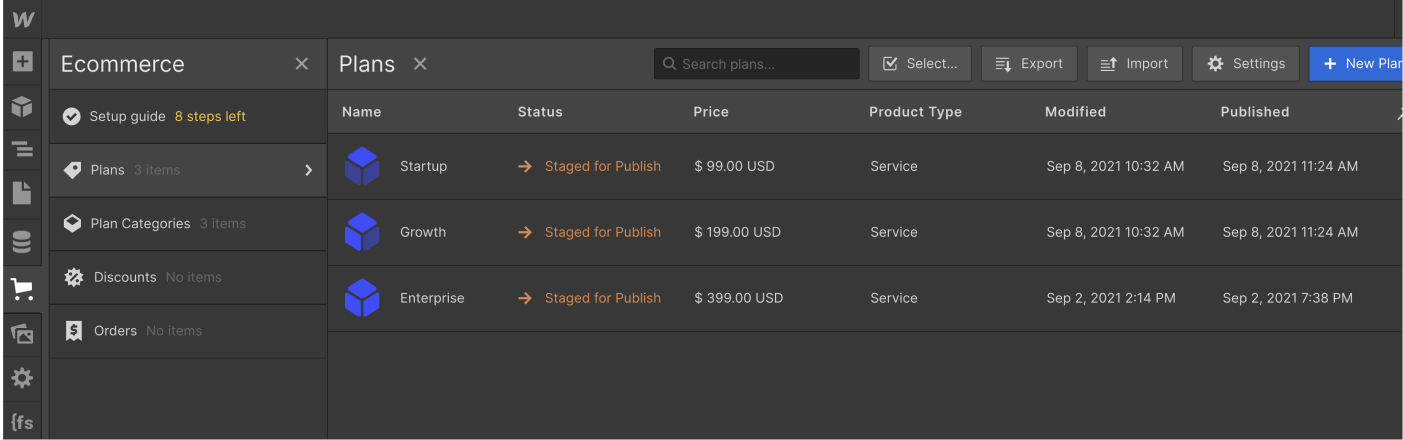Open Plan Categories in Ecommerce panel
Image resolution: width=1403 pixels, height=440 pixels.
pos(140,224)
